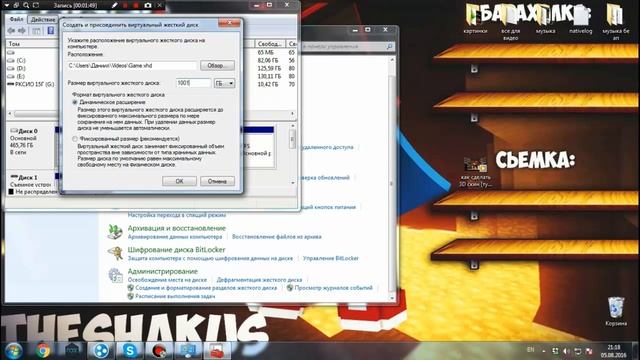This screenshot has height=360, width=640.
Task: Confirm the virtual disk dialog with OK
Action: (179, 181)
